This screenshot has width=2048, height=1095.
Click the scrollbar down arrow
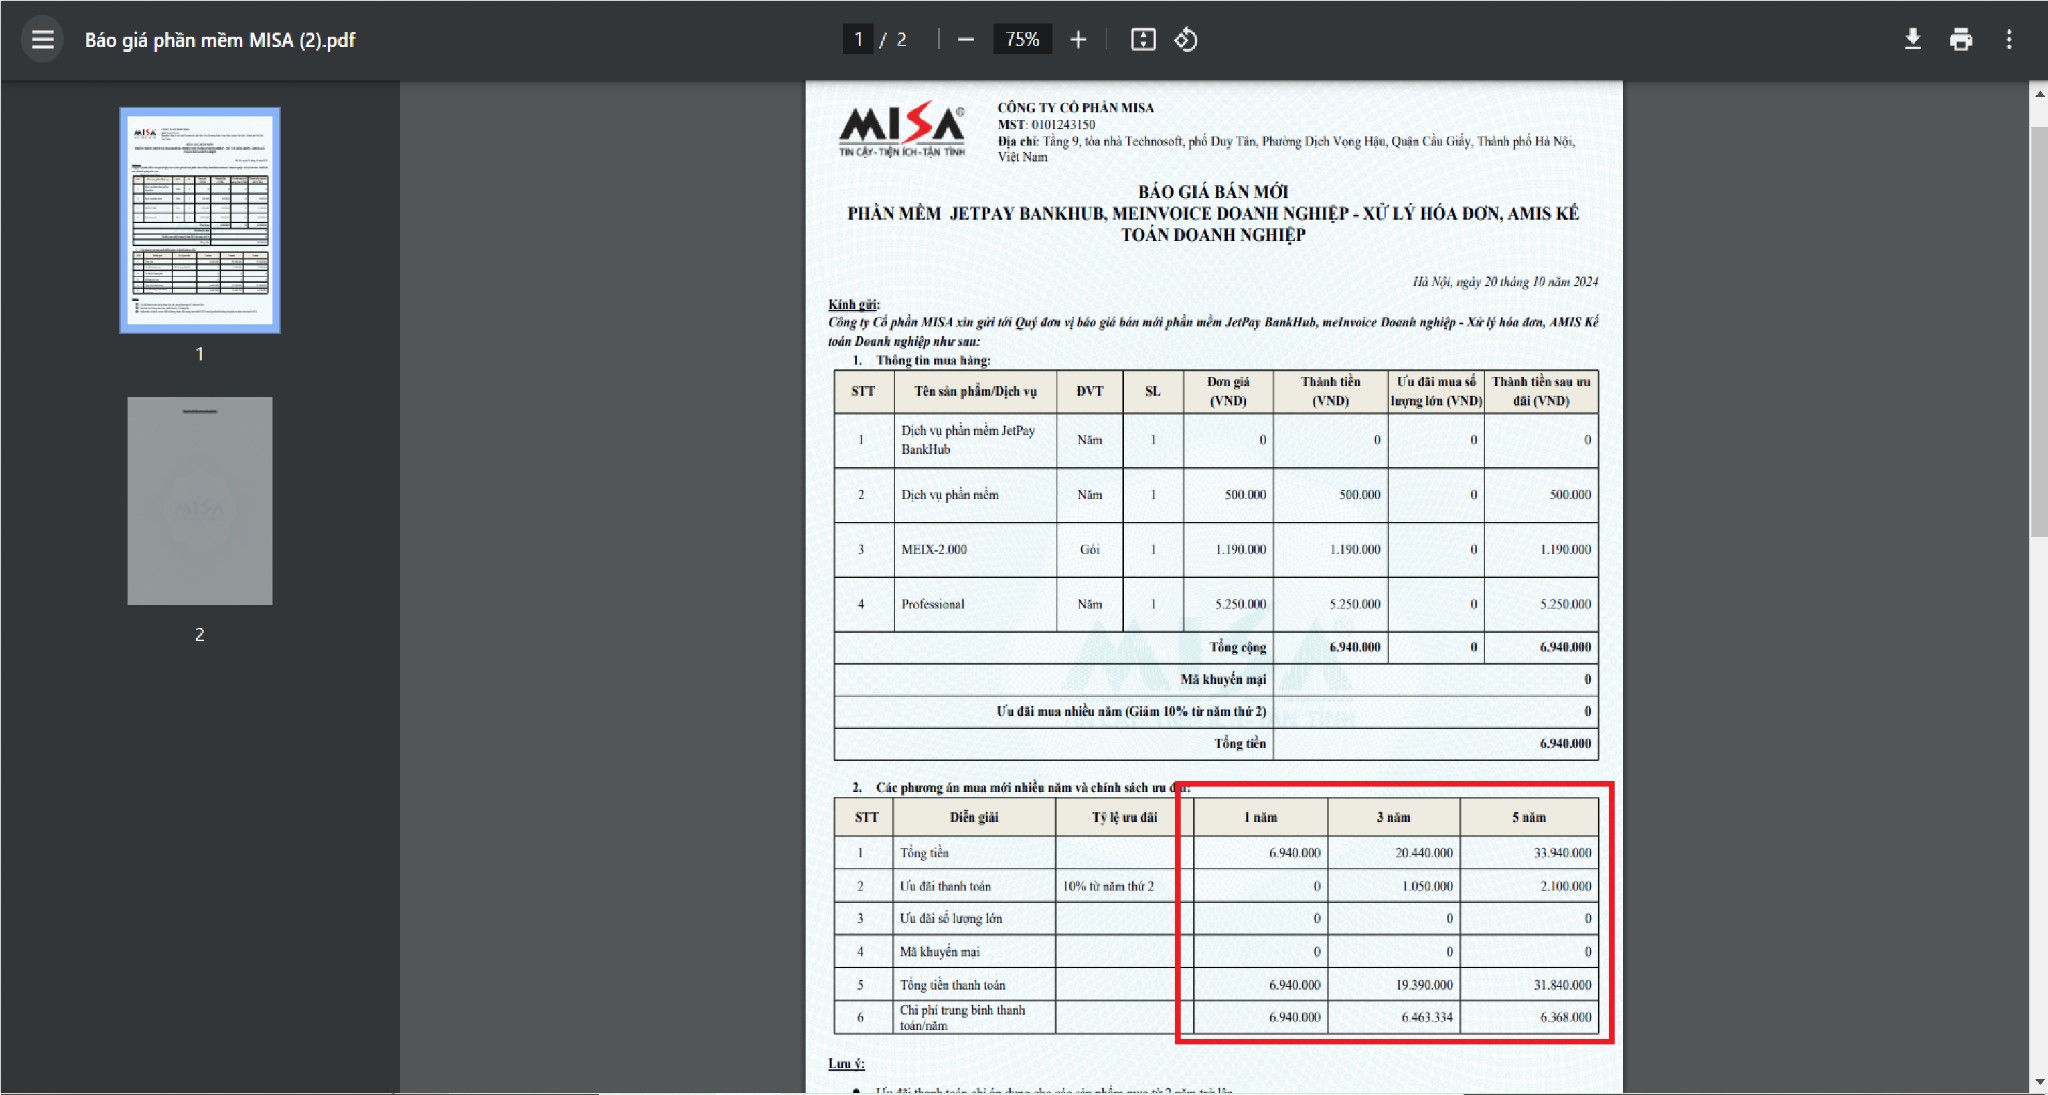[x=2039, y=1082]
